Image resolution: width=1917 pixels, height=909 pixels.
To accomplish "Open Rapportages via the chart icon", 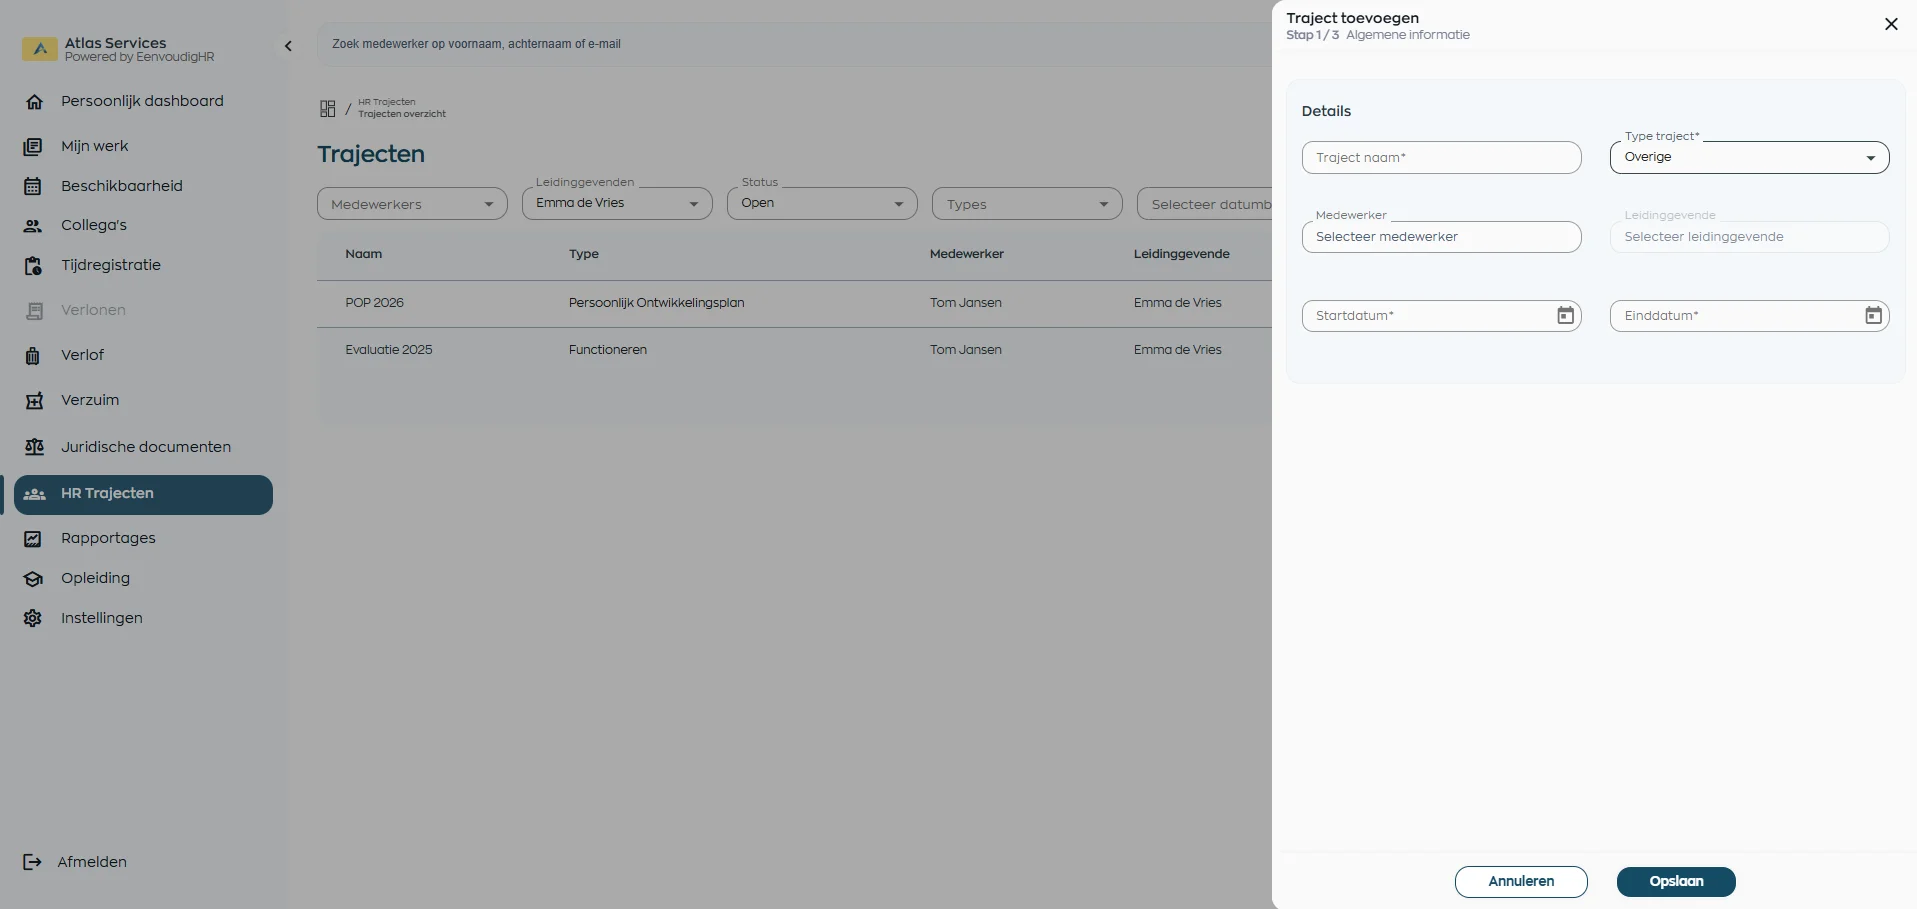I will pyautogui.click(x=34, y=538).
